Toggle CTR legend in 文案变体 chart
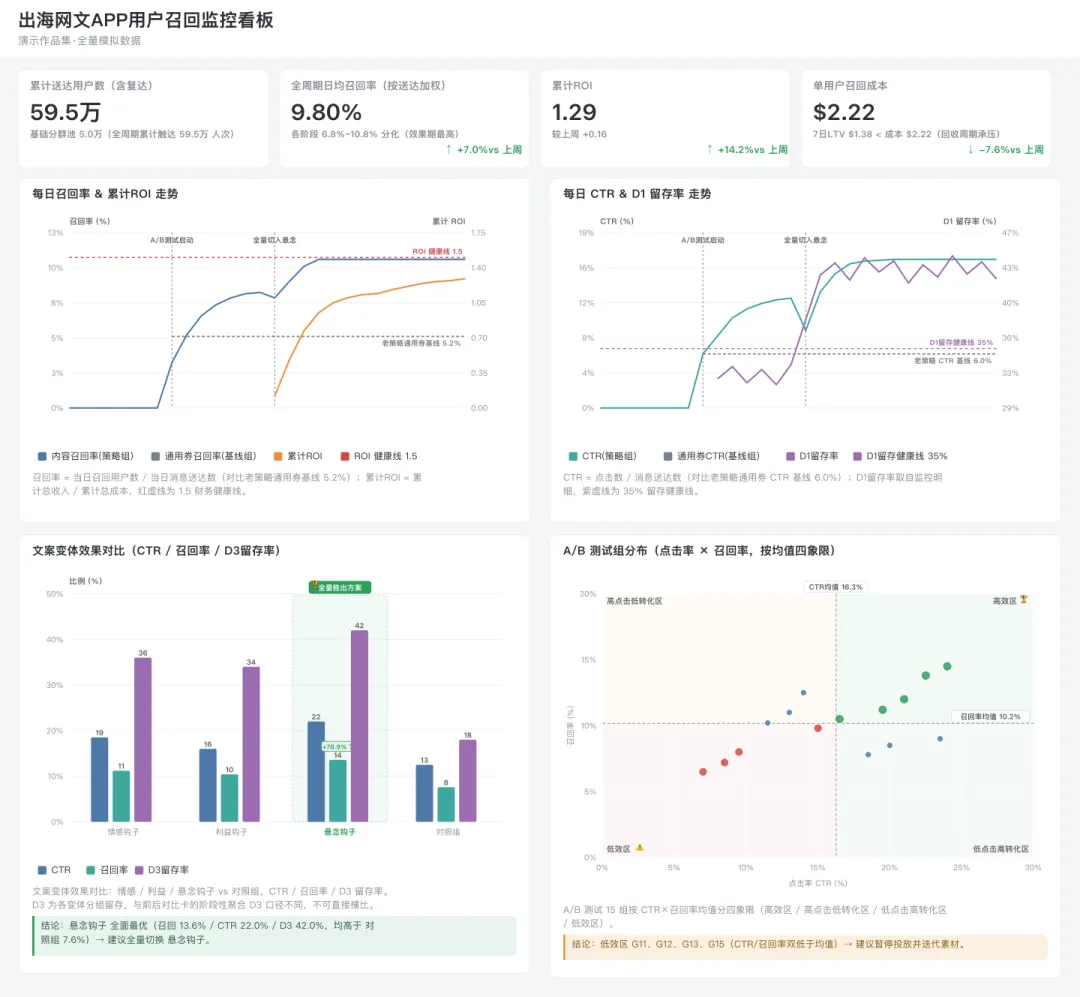Image resolution: width=1080 pixels, height=997 pixels. pyautogui.click(x=54, y=870)
